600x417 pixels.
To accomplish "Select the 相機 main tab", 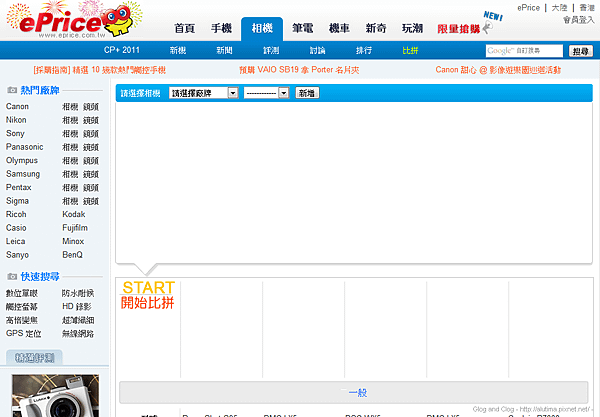I will click(x=262, y=29).
